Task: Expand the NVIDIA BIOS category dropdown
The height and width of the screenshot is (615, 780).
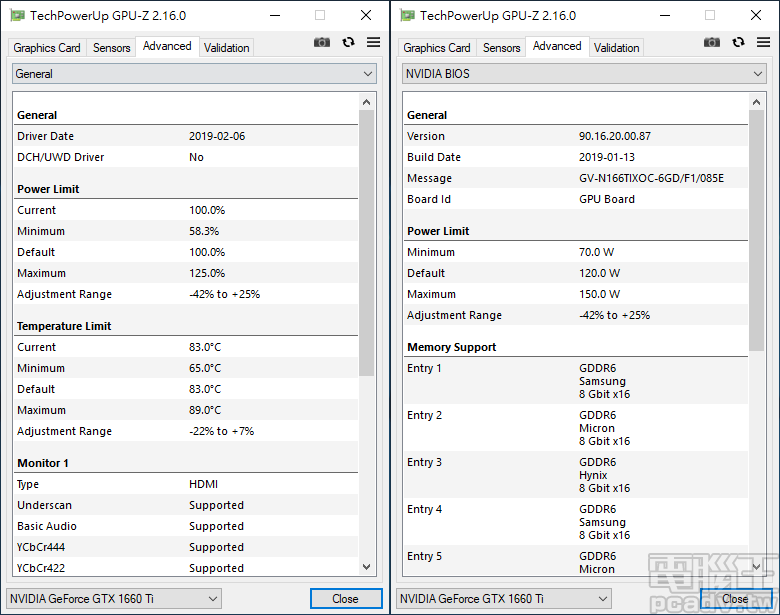Action: tap(584, 74)
